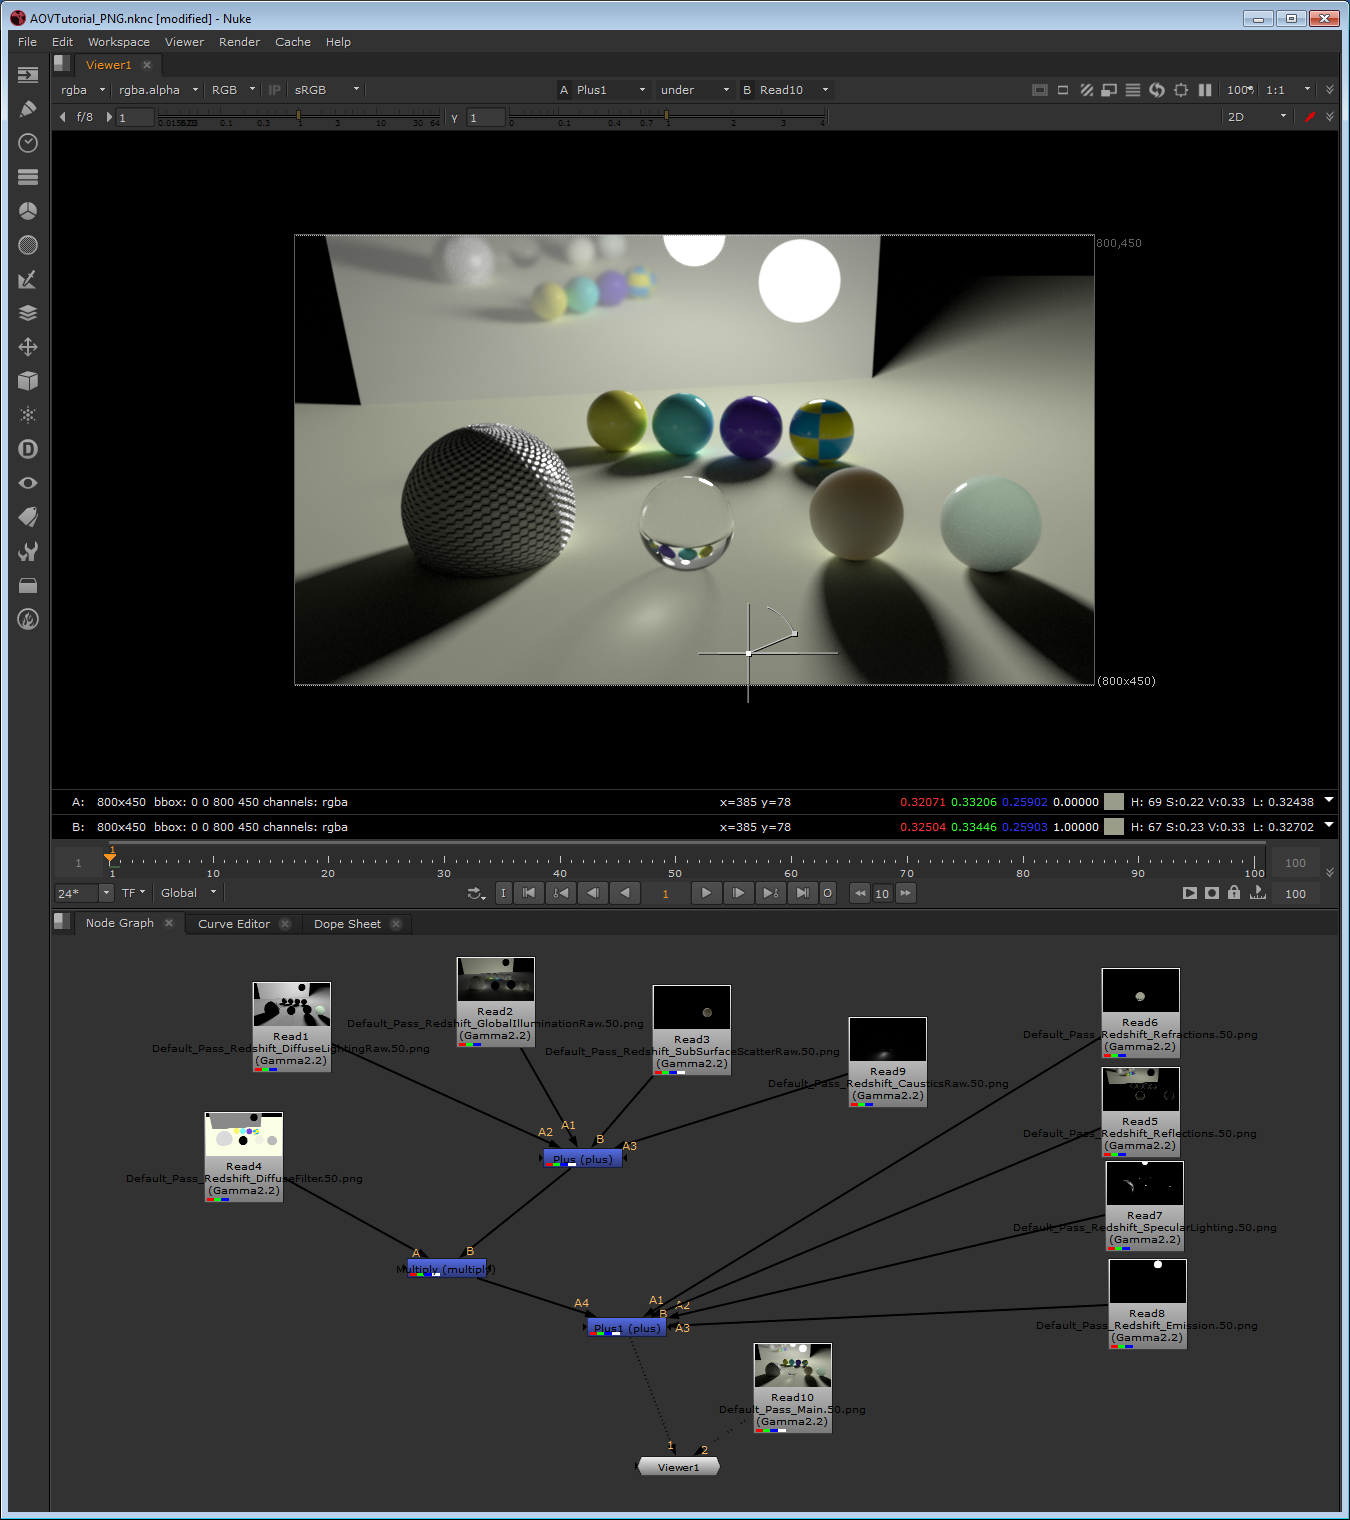Toggle the in-point I button

[x=504, y=893]
